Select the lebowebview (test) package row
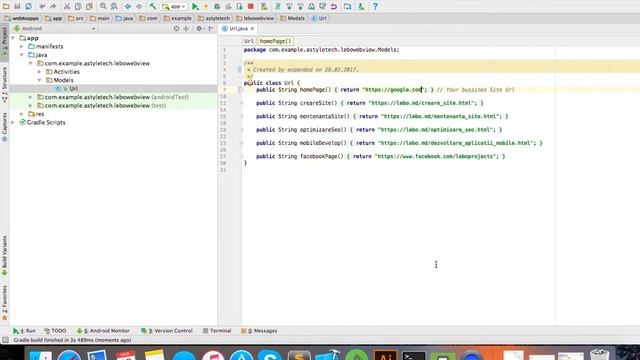640x360 pixels. 113,105
